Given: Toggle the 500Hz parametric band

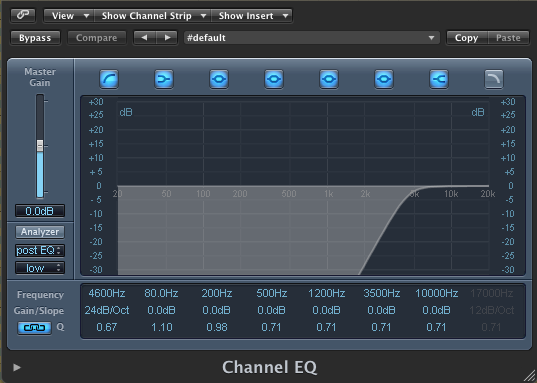Looking at the screenshot, I should click(274, 79).
